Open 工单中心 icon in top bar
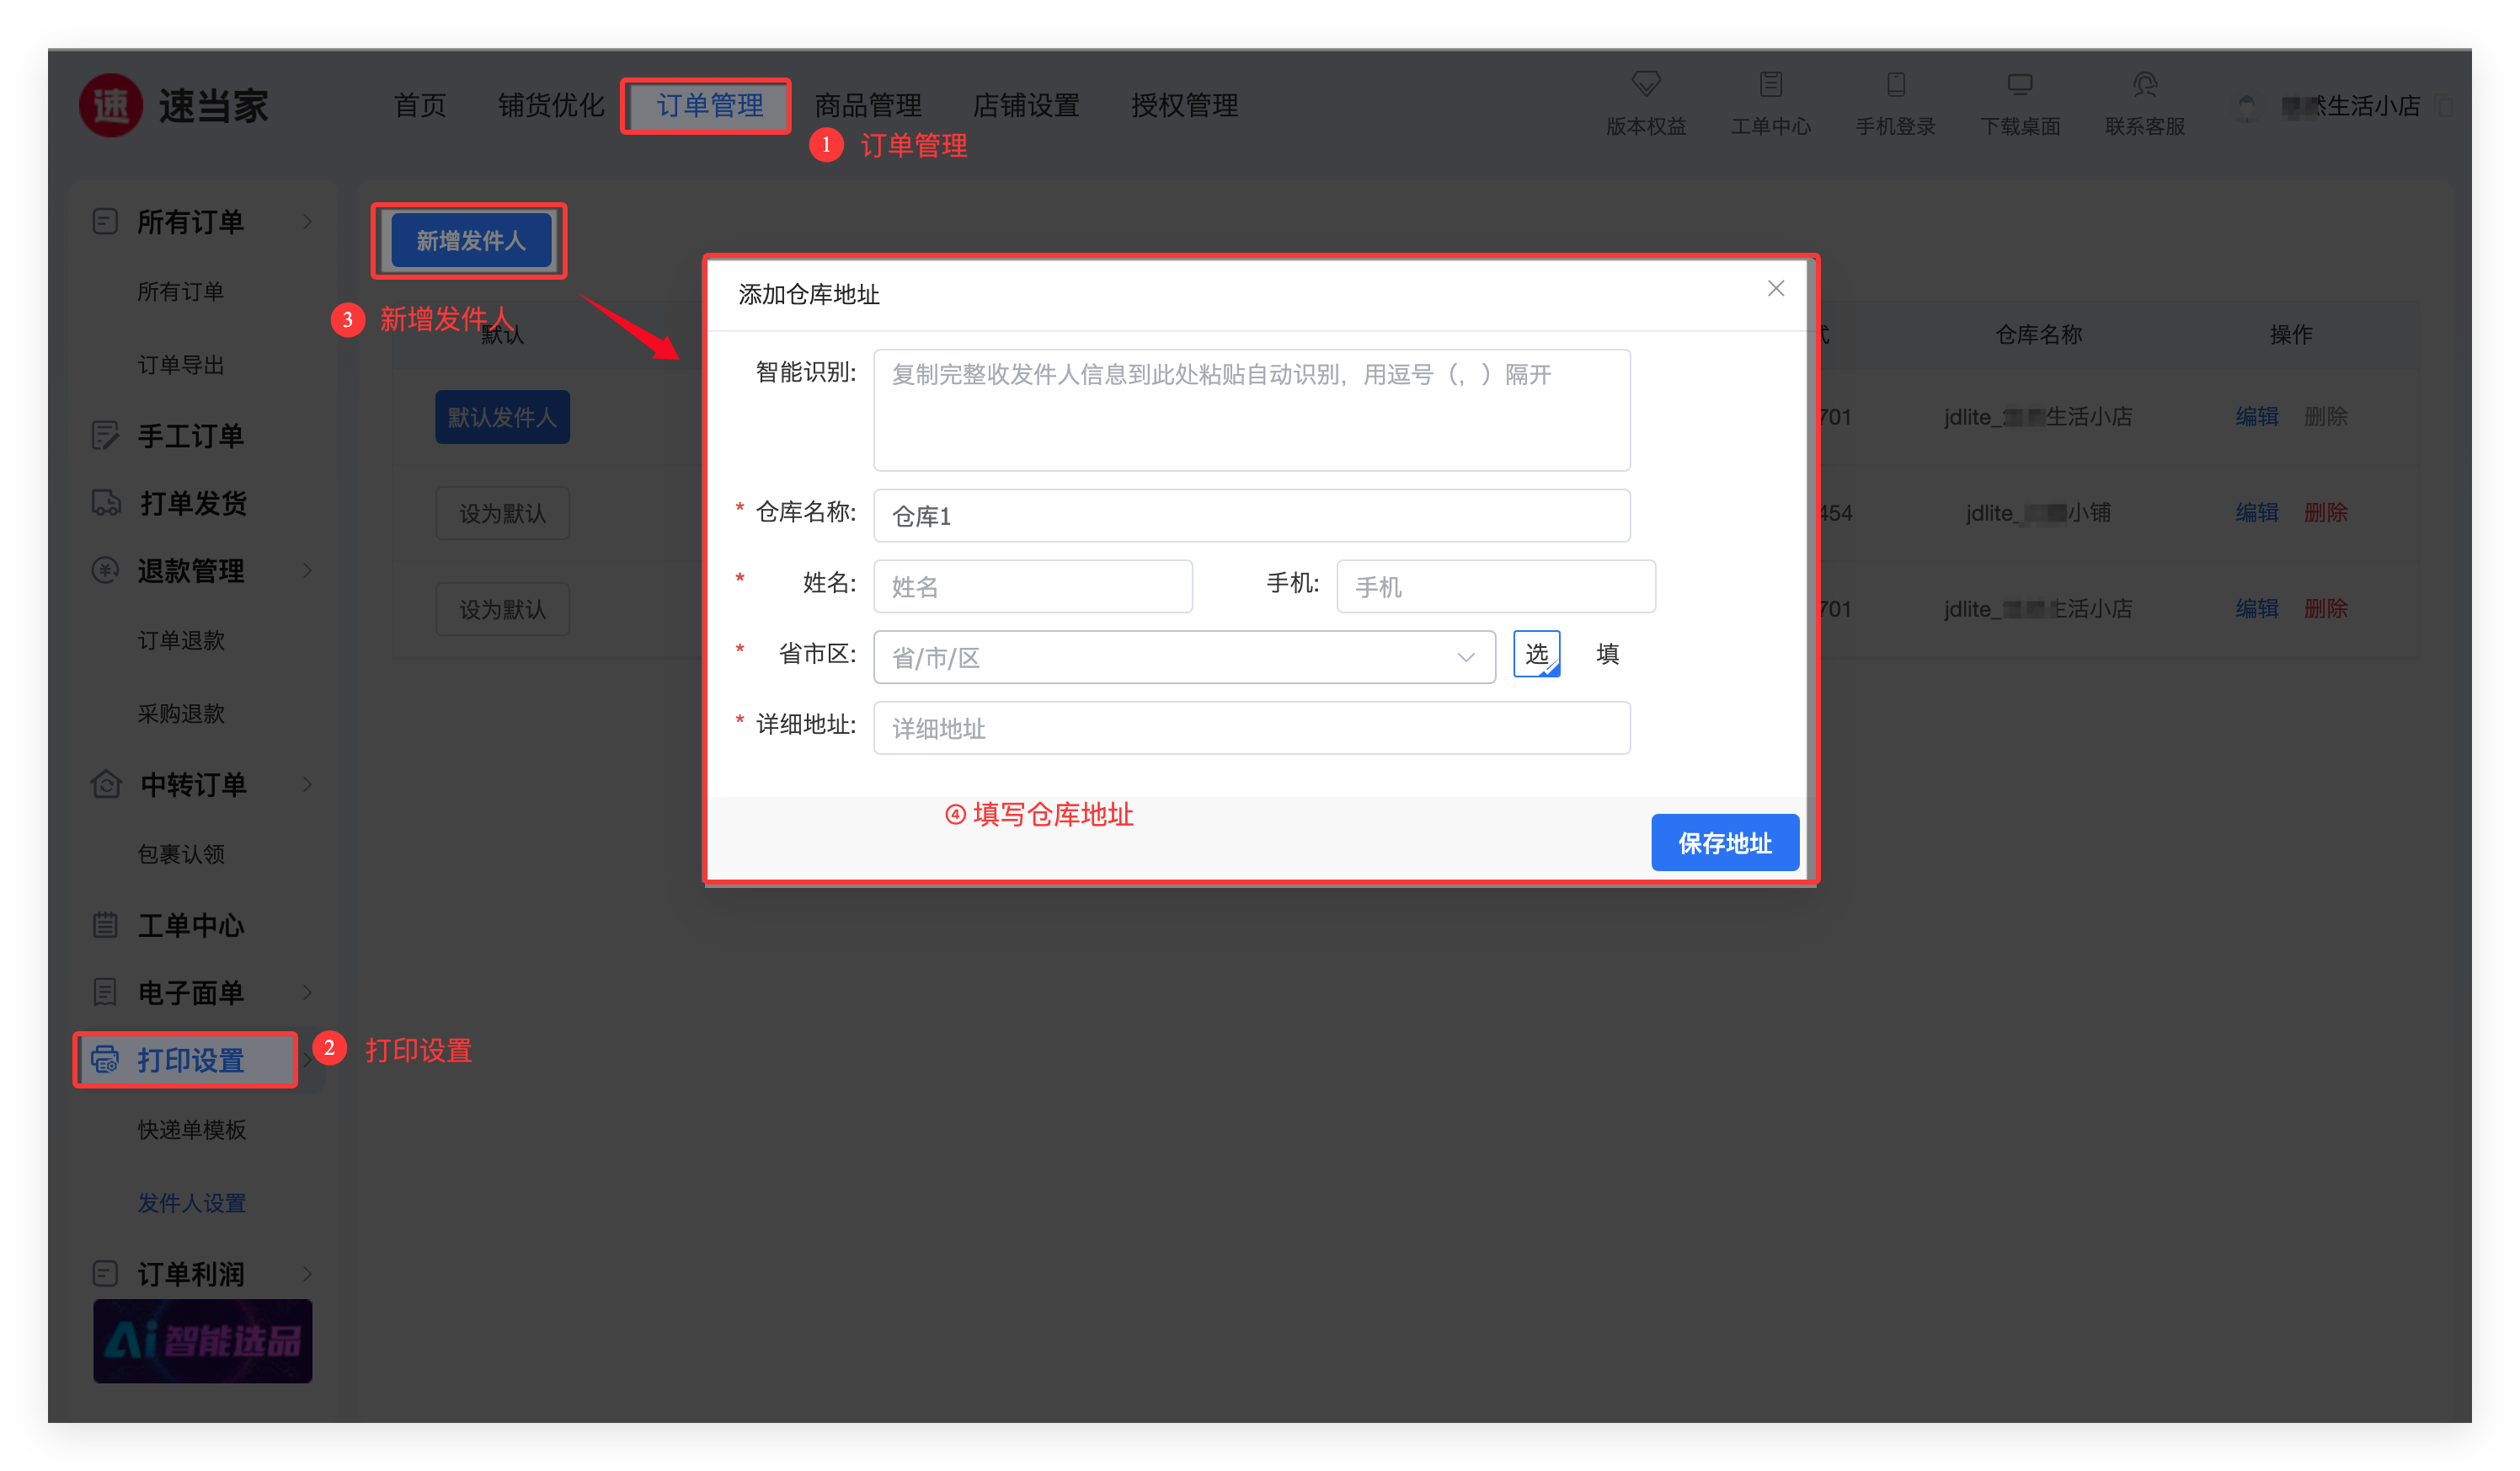The image size is (2520, 1471). coord(1770,83)
